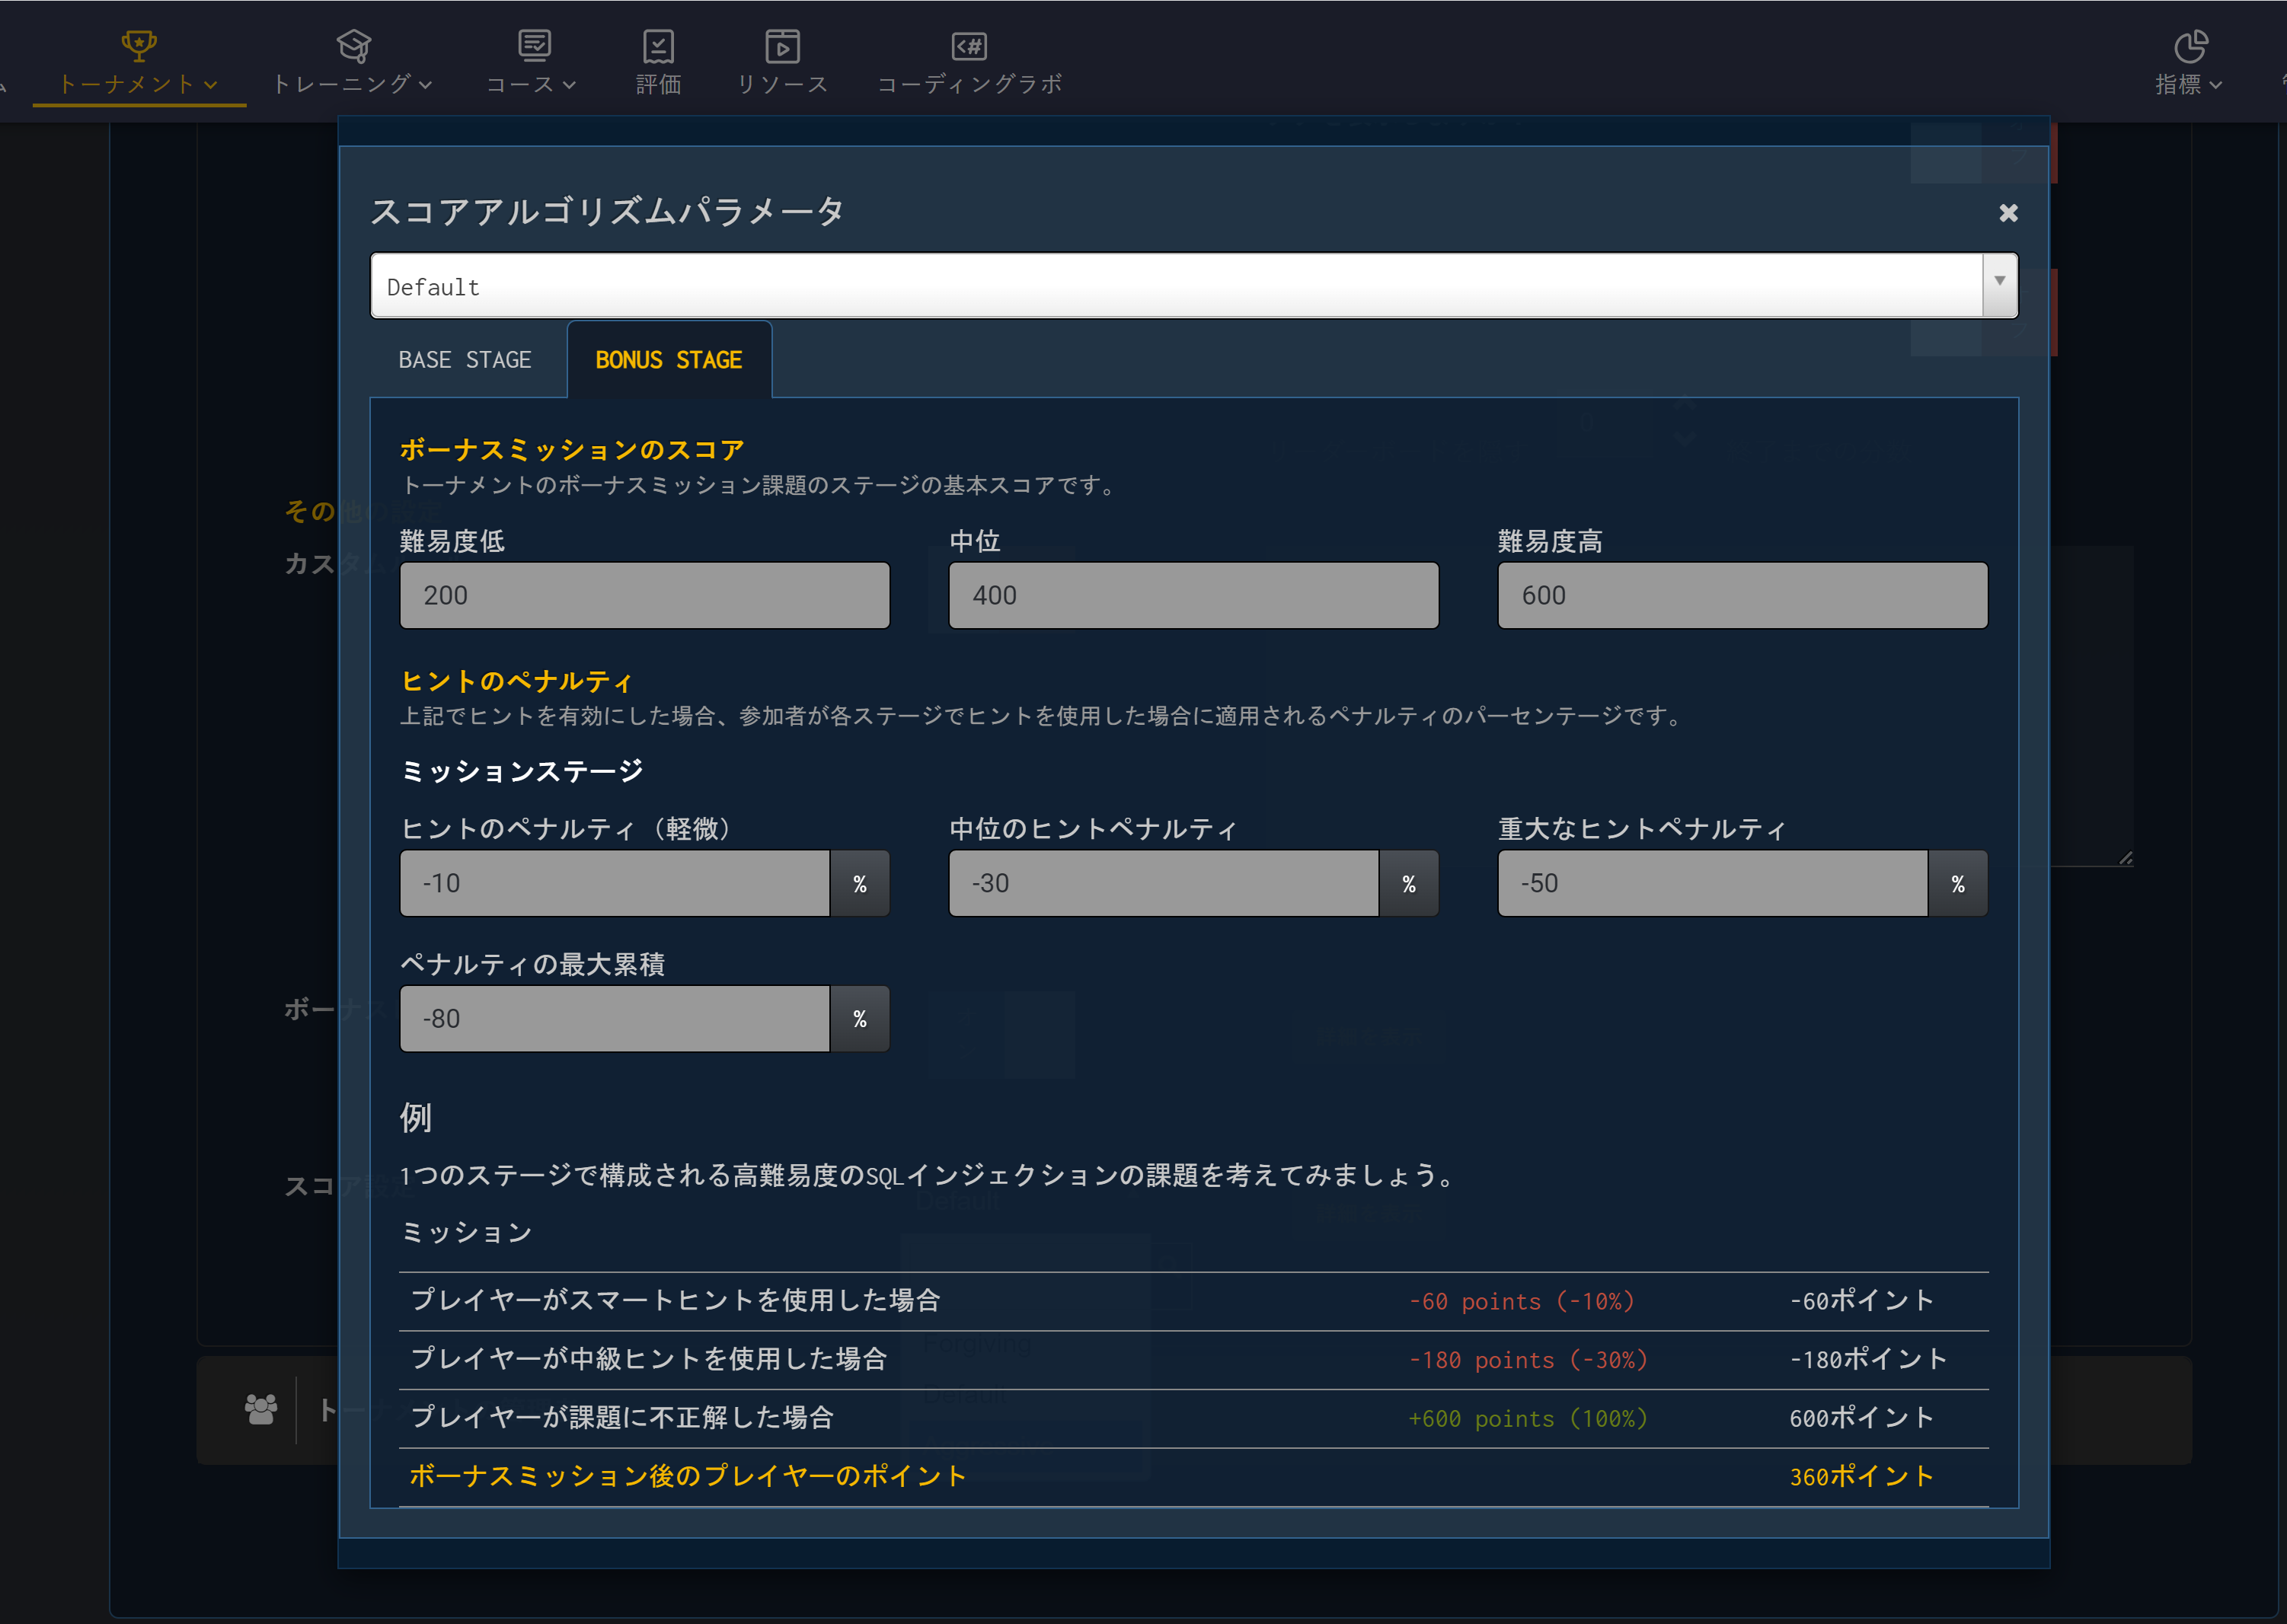Click the '600ポイント' cell
This screenshot has width=2287, height=1624.
[x=1862, y=1418]
